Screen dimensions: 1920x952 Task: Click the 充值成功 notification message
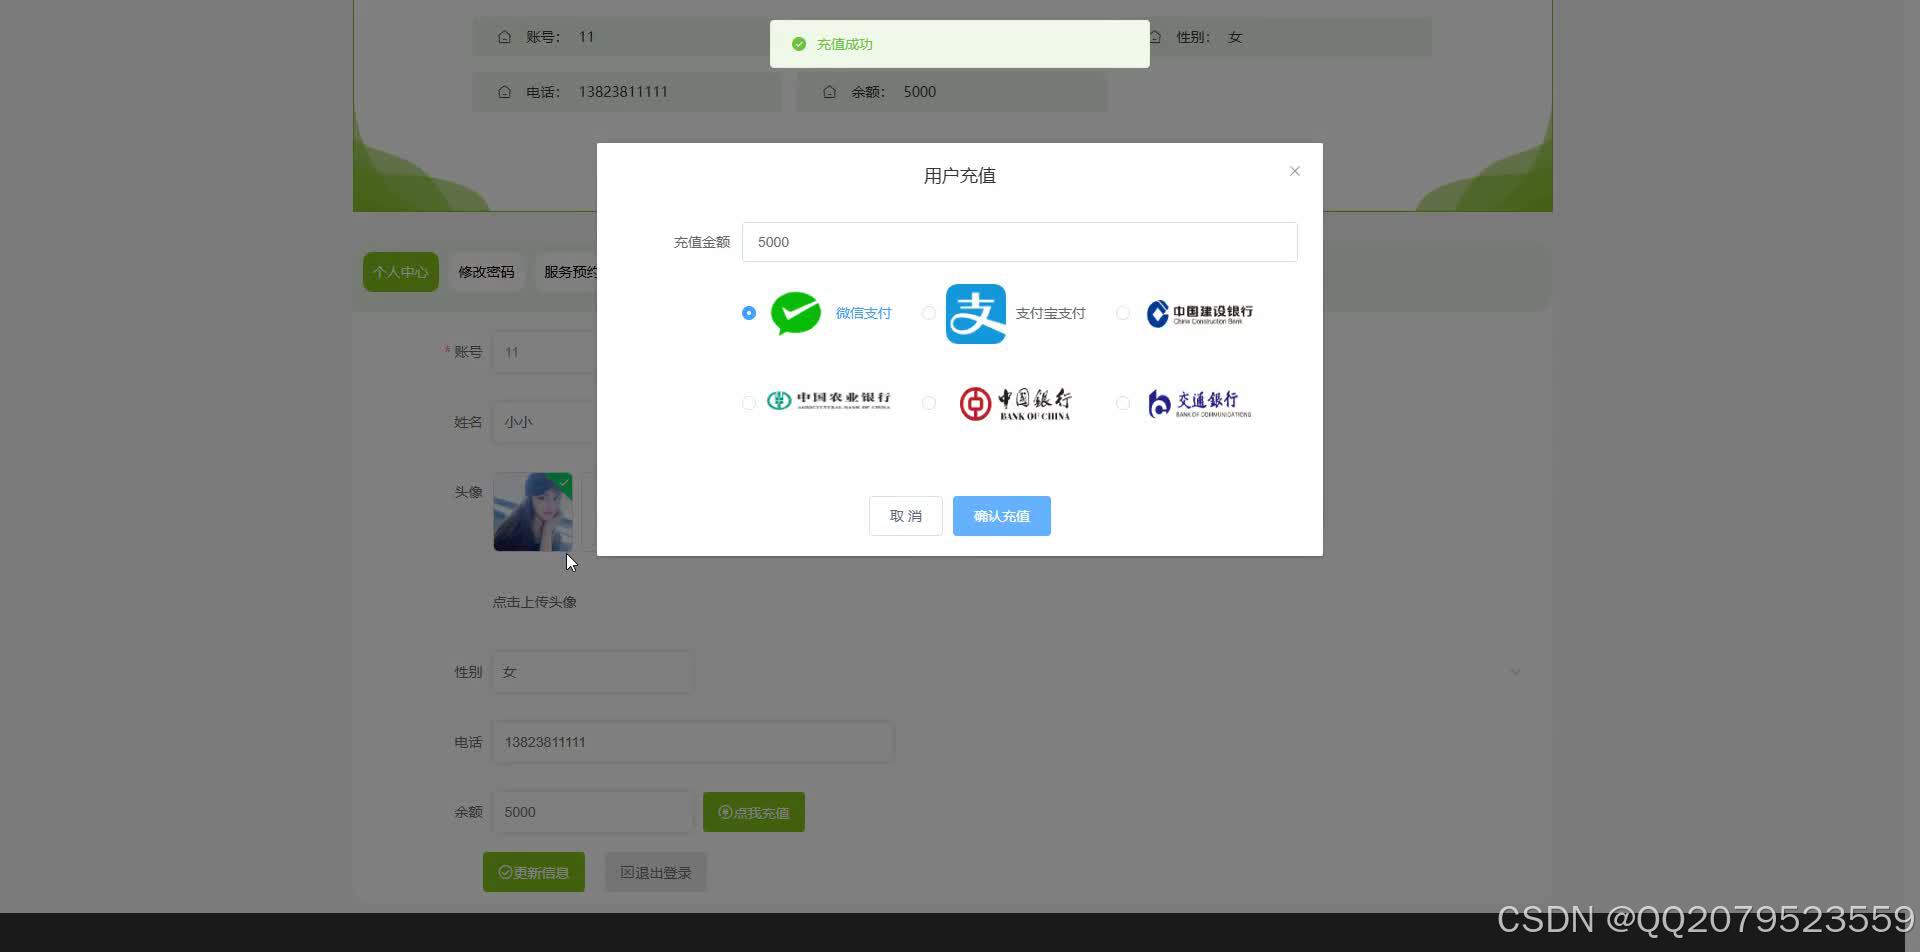[845, 44]
